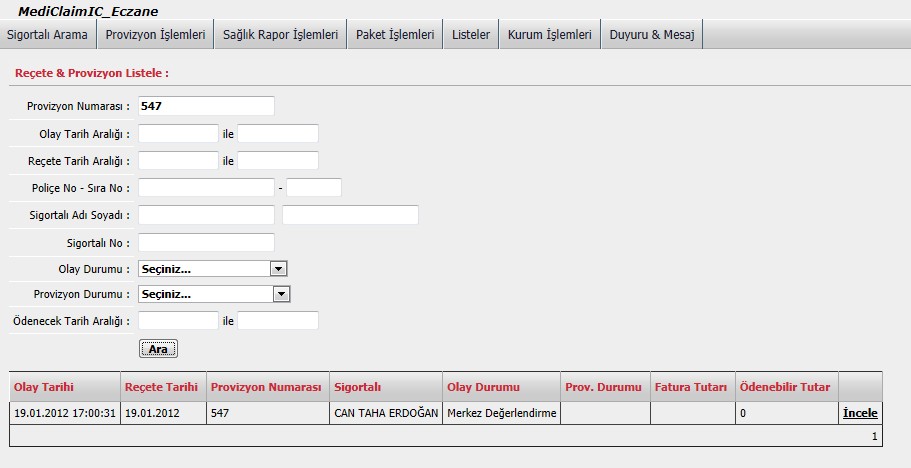
Task: Open the İncele link for provision 547
Action: (x=860, y=413)
